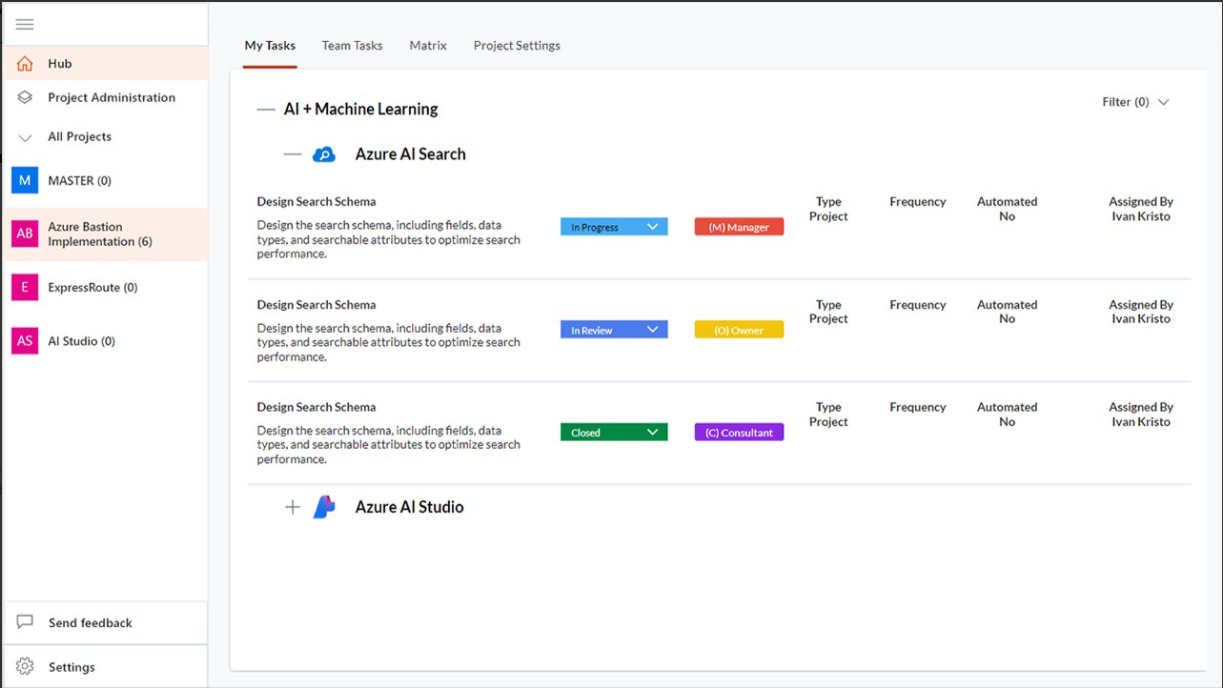The image size is (1223, 688).
Task: Select the MASTER (0) project
Action: (x=105, y=180)
